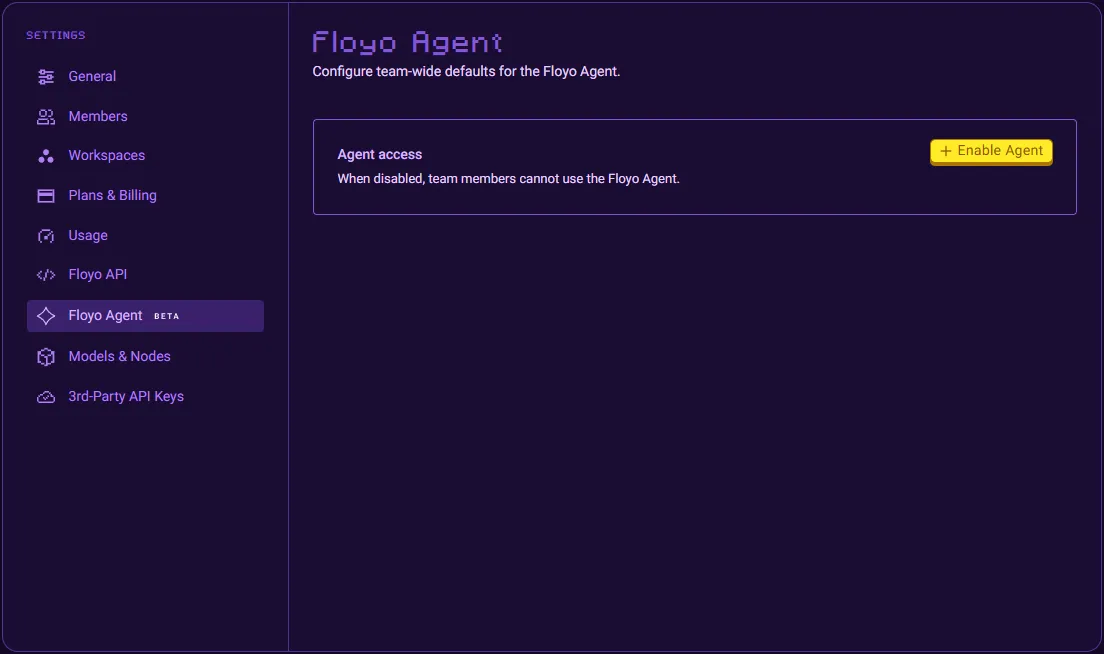1104x654 pixels.
Task: Click the SETTINGS sidebar header
Action: click(56, 35)
